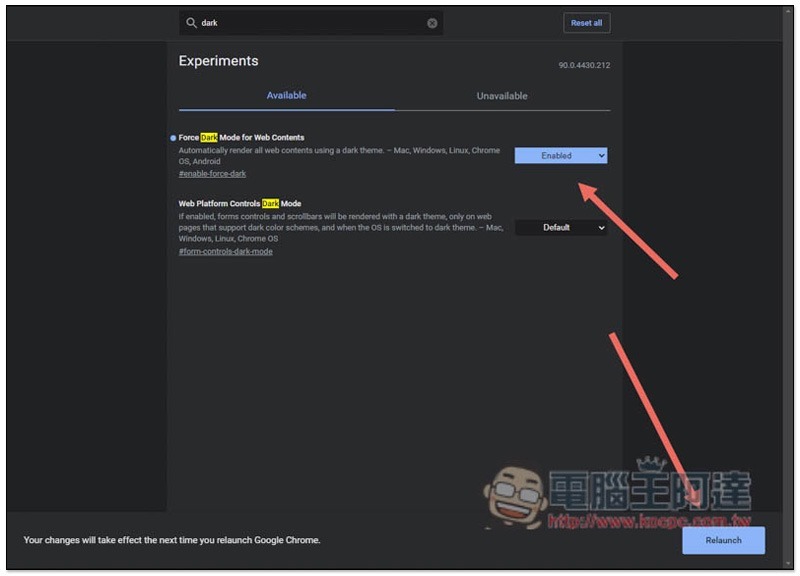Focus the flags search field containing "dark"
The height and width of the screenshot is (576, 800).
(x=311, y=23)
